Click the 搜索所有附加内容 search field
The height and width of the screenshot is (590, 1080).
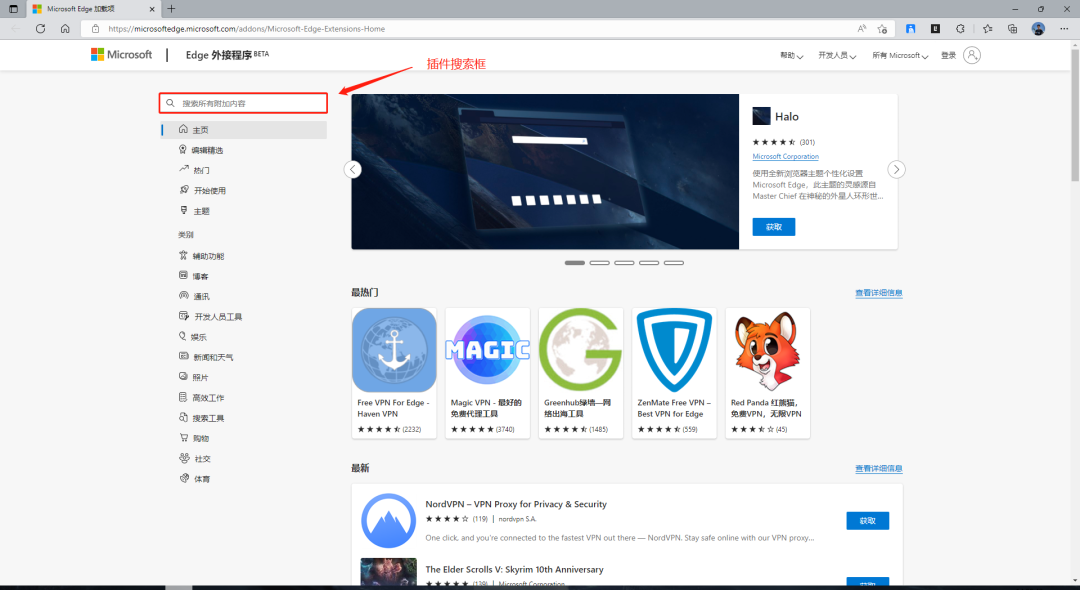tap(243, 103)
